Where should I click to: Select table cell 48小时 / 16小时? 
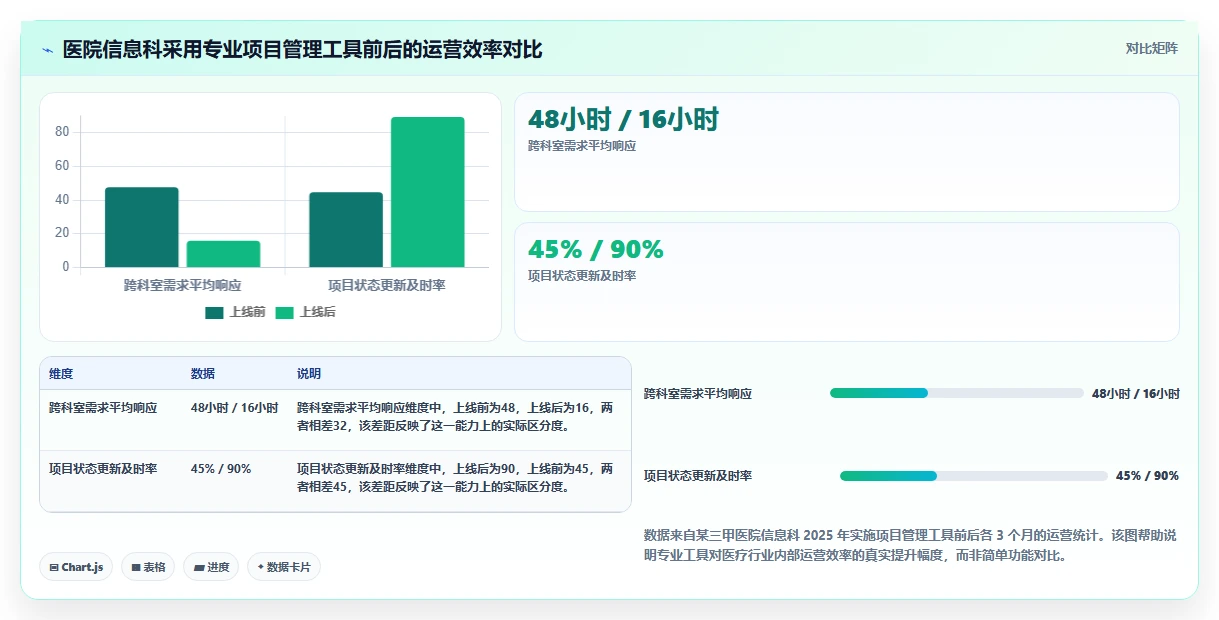tap(235, 408)
